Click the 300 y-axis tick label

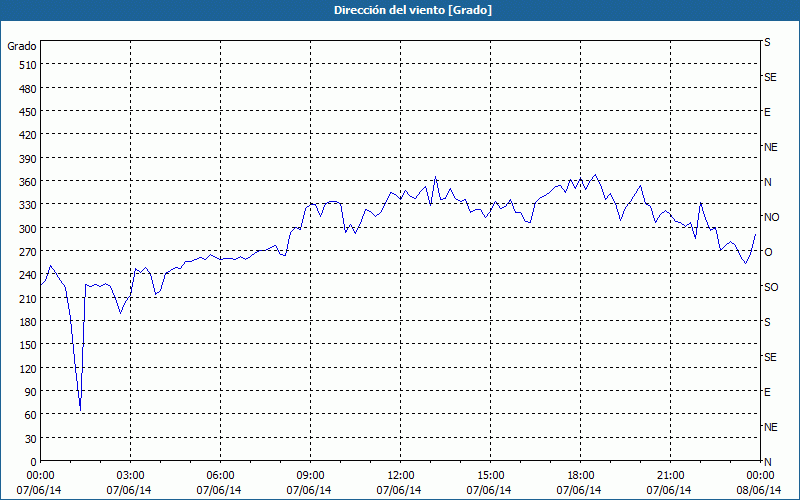tap(29, 229)
